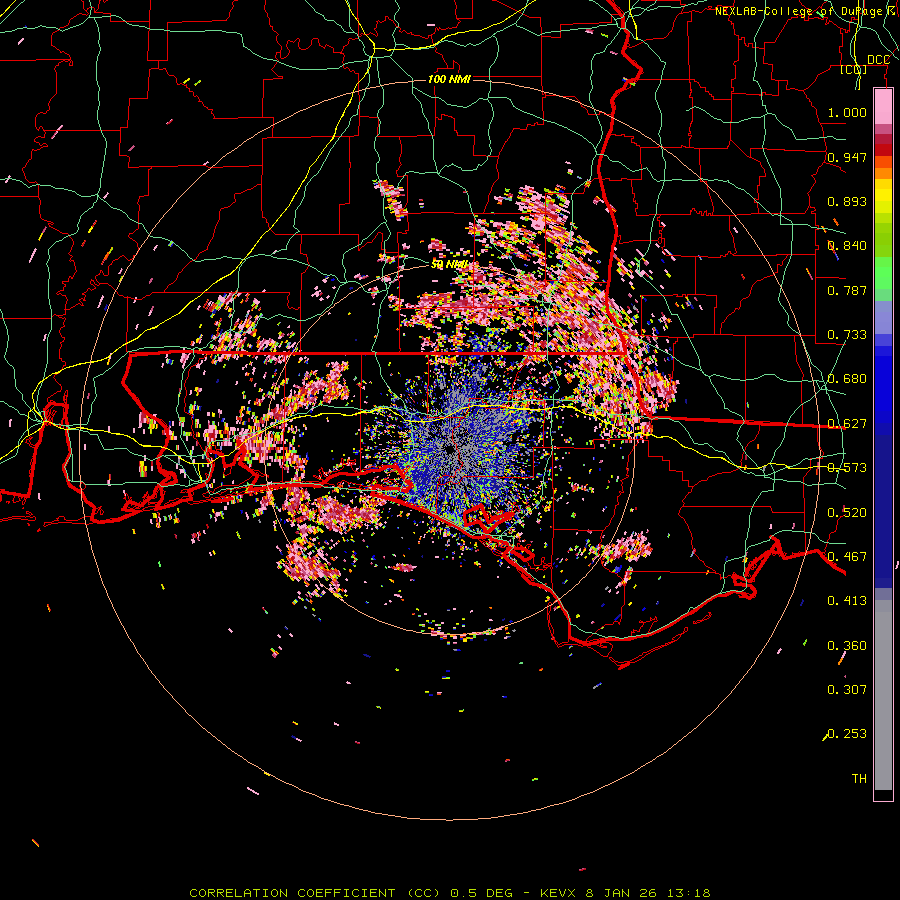
Task: Click the [CC] legend heading
Action: tap(854, 69)
